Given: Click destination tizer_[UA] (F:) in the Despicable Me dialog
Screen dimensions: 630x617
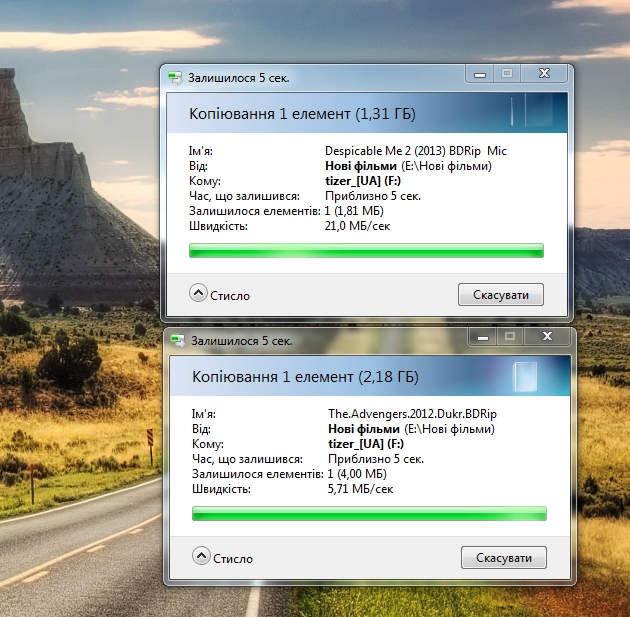Looking at the screenshot, I should [363, 181].
